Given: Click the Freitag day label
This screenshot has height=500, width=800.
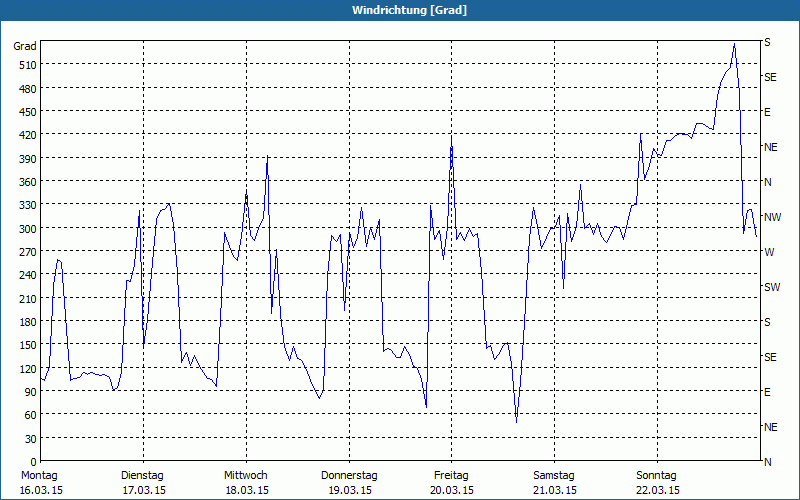Looking at the screenshot, I should pyautogui.click(x=452, y=476).
